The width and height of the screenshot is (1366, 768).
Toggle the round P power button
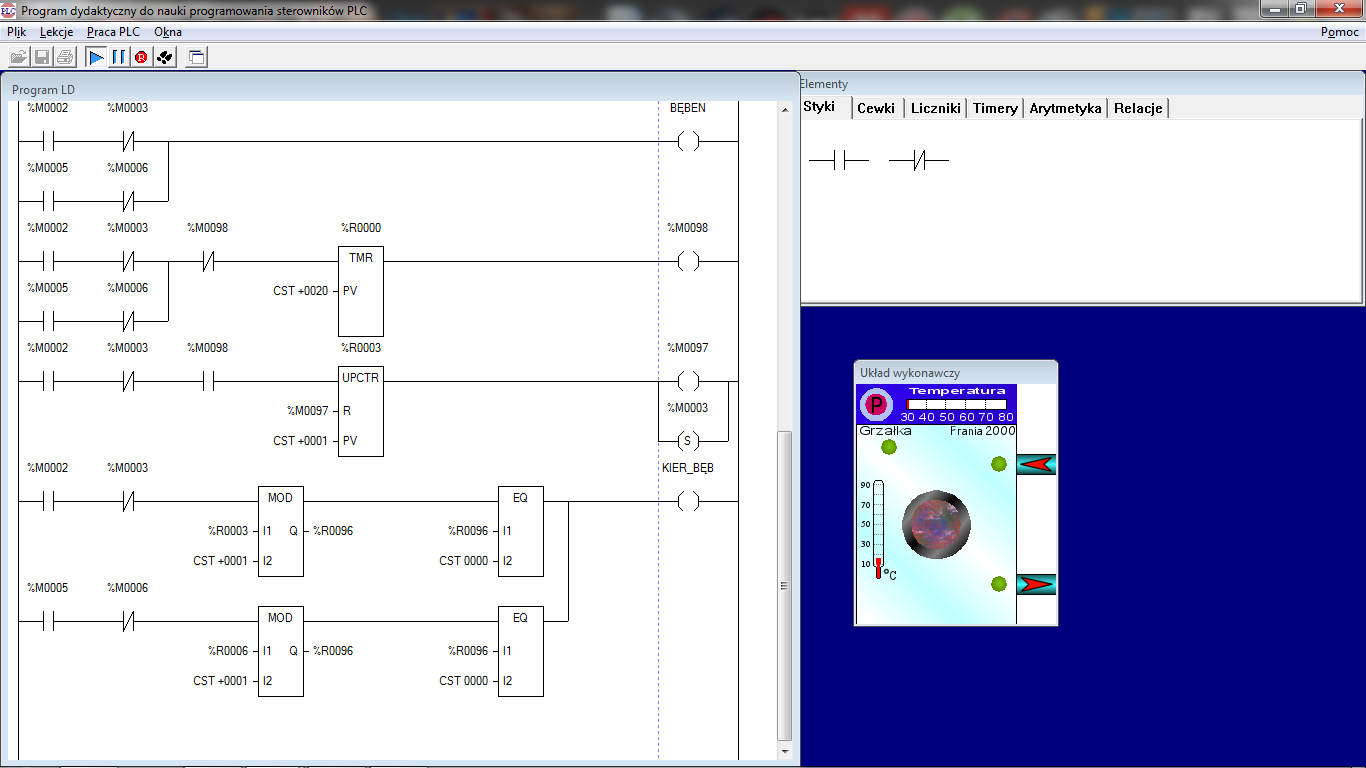[x=876, y=405]
